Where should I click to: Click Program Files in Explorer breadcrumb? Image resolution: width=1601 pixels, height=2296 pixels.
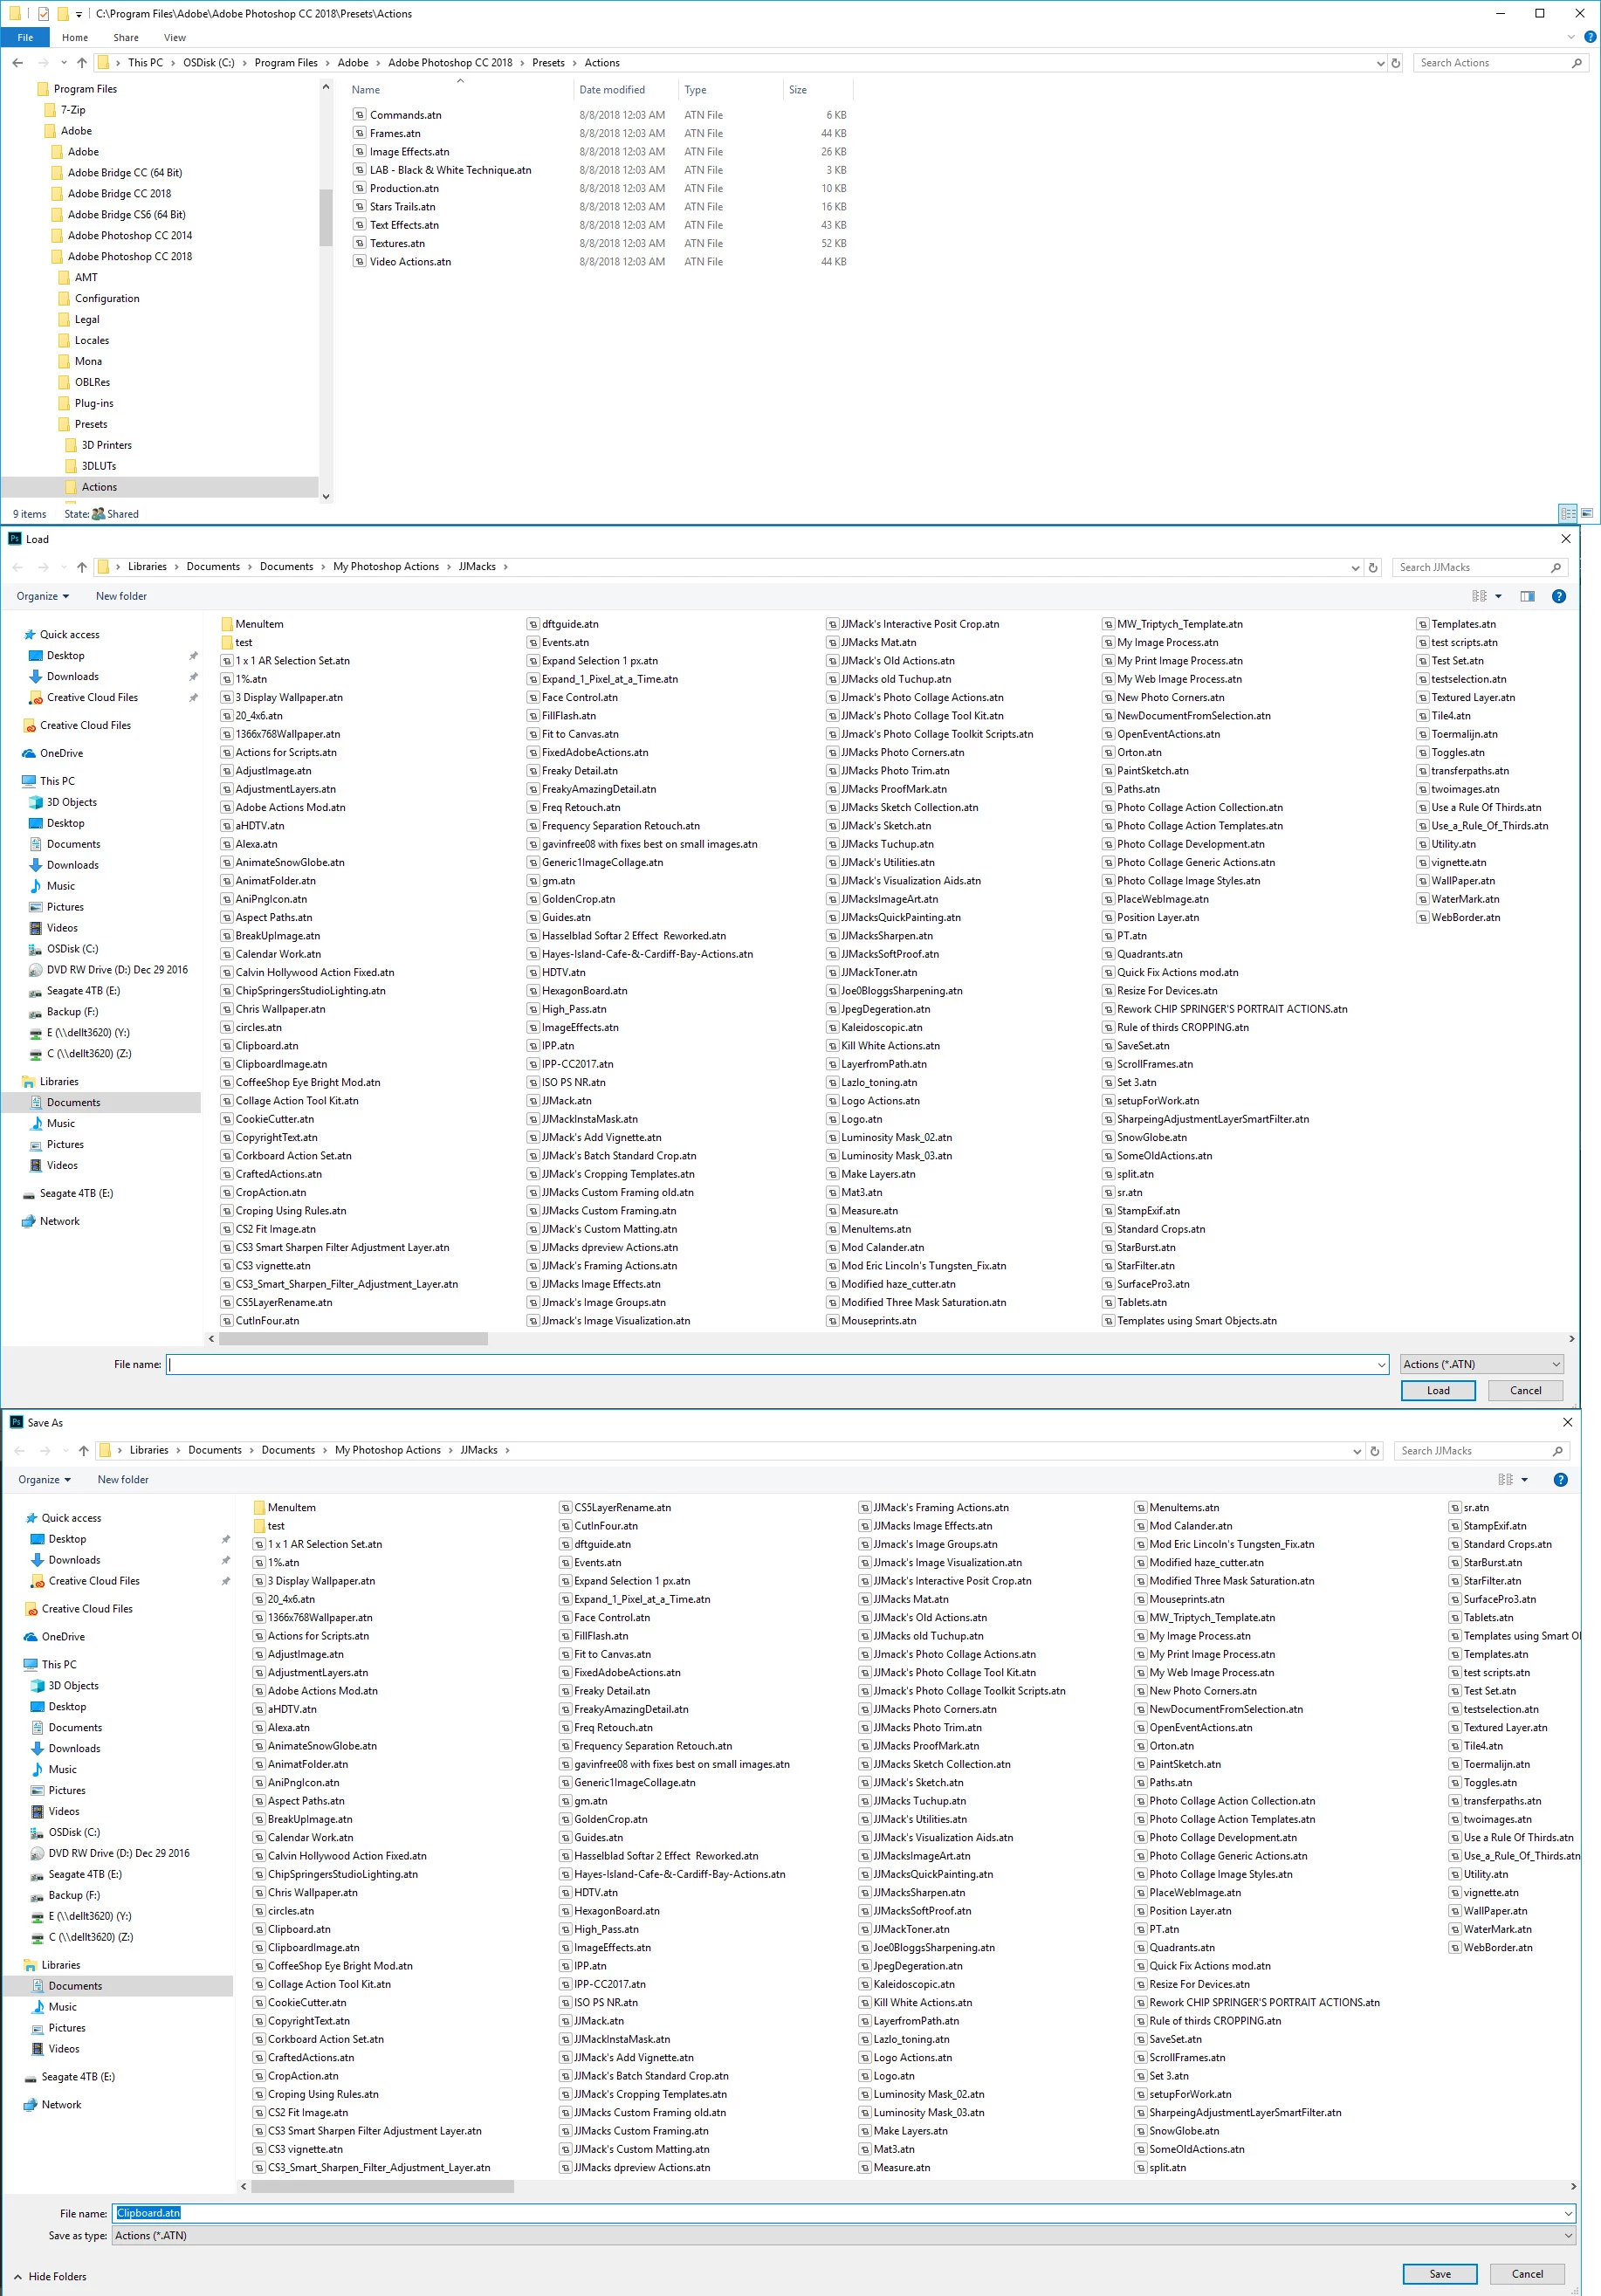(x=286, y=63)
